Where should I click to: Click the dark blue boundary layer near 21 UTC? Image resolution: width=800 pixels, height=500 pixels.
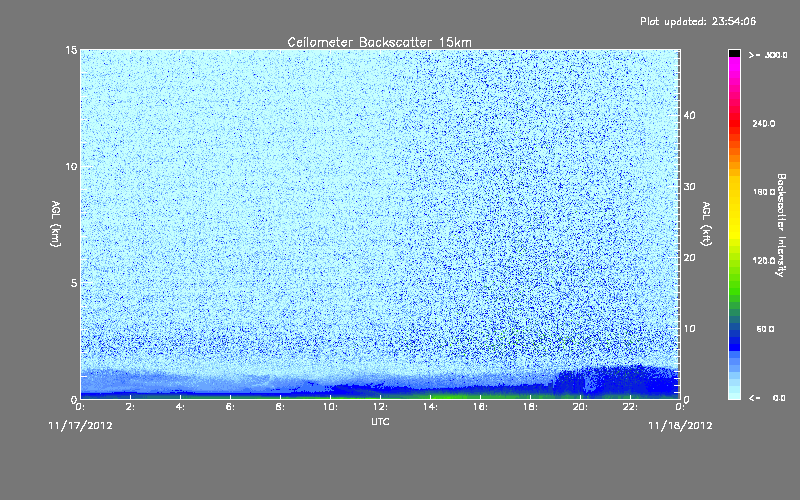pyautogui.click(x=605, y=382)
